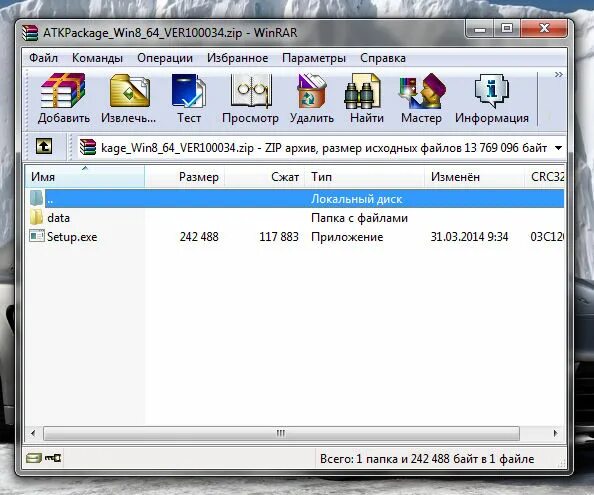Image resolution: width=594 pixels, height=495 pixels.
Task: Sort by Тип column header
Action: click(x=364, y=176)
